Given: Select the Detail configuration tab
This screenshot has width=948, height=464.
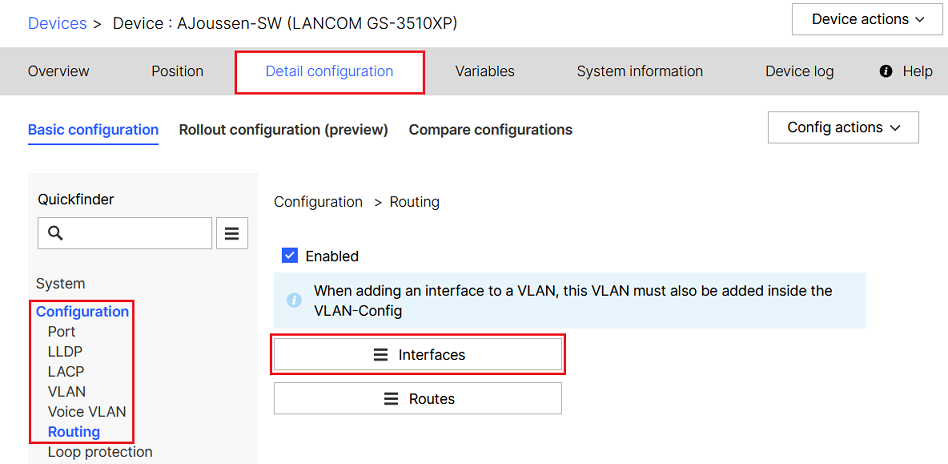Looking at the screenshot, I should tap(329, 72).
